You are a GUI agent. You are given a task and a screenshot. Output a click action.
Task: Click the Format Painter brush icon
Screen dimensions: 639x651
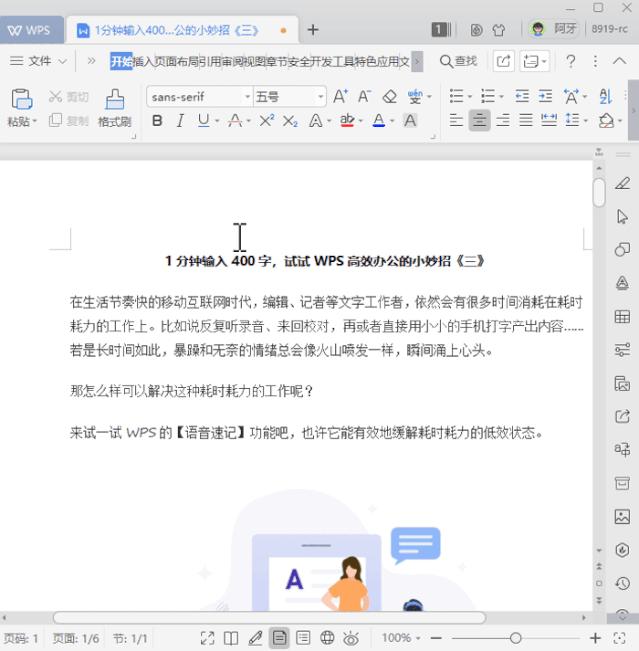coord(115,99)
